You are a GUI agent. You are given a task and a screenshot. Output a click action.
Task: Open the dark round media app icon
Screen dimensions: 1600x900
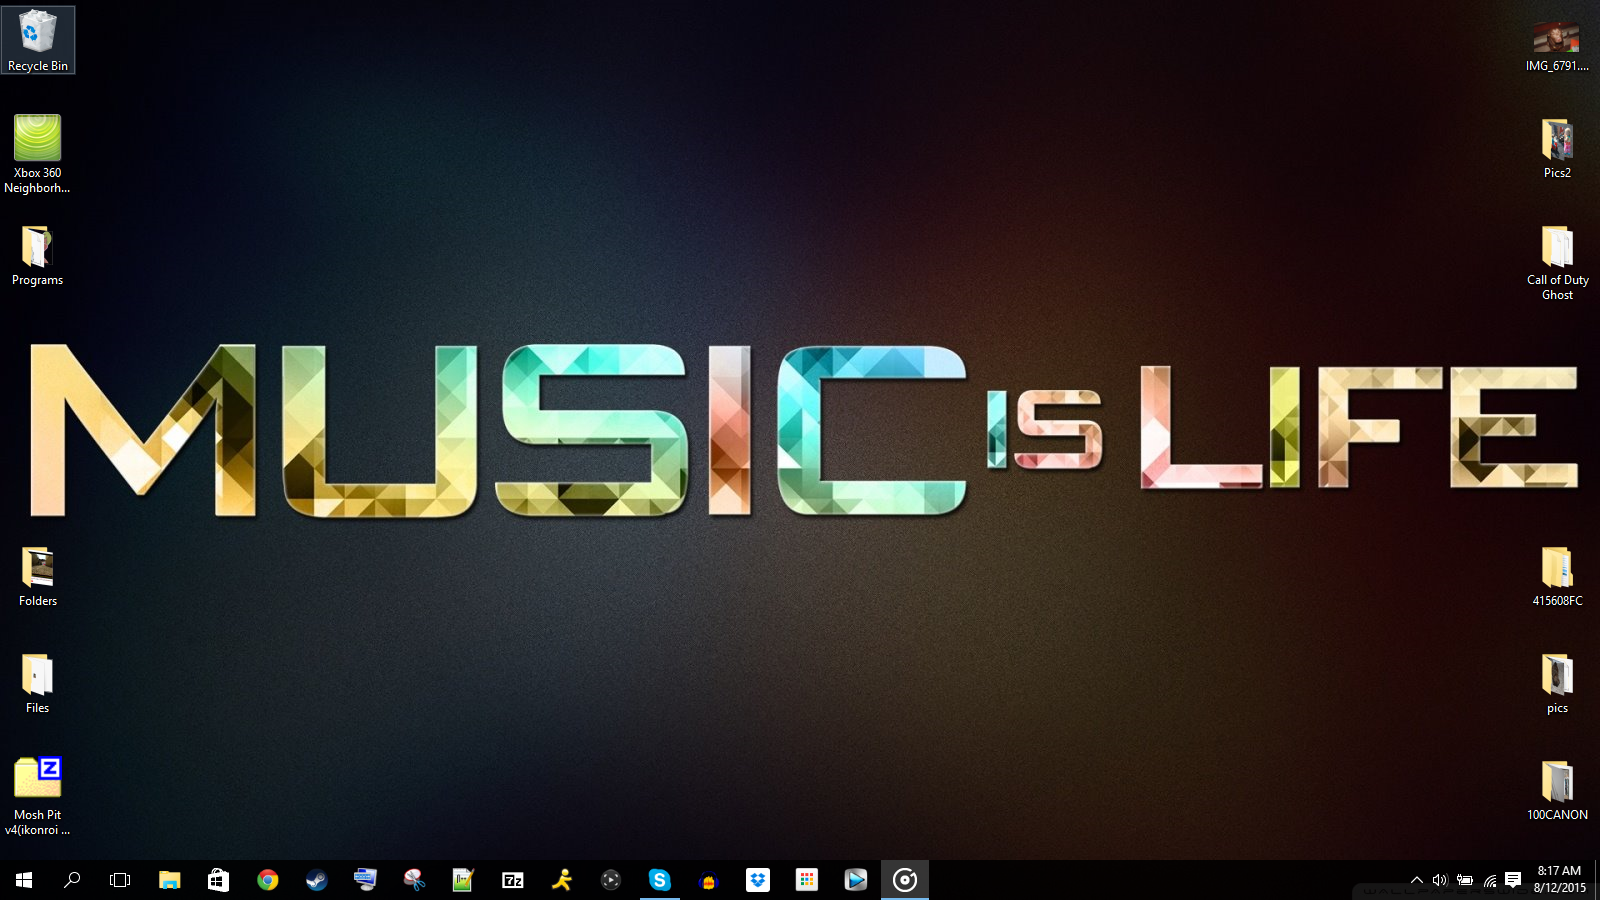click(x=610, y=880)
